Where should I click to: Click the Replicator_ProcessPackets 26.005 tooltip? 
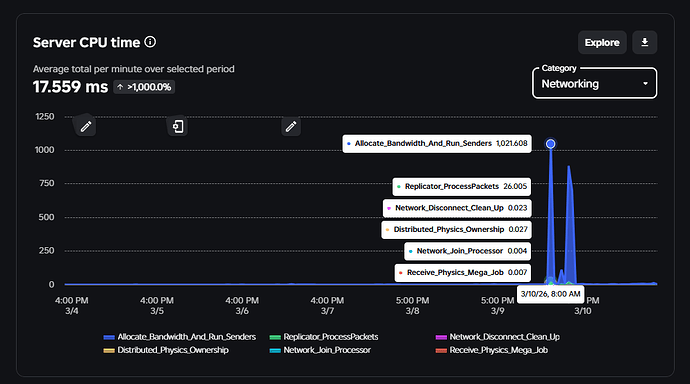pyautogui.click(x=462, y=187)
